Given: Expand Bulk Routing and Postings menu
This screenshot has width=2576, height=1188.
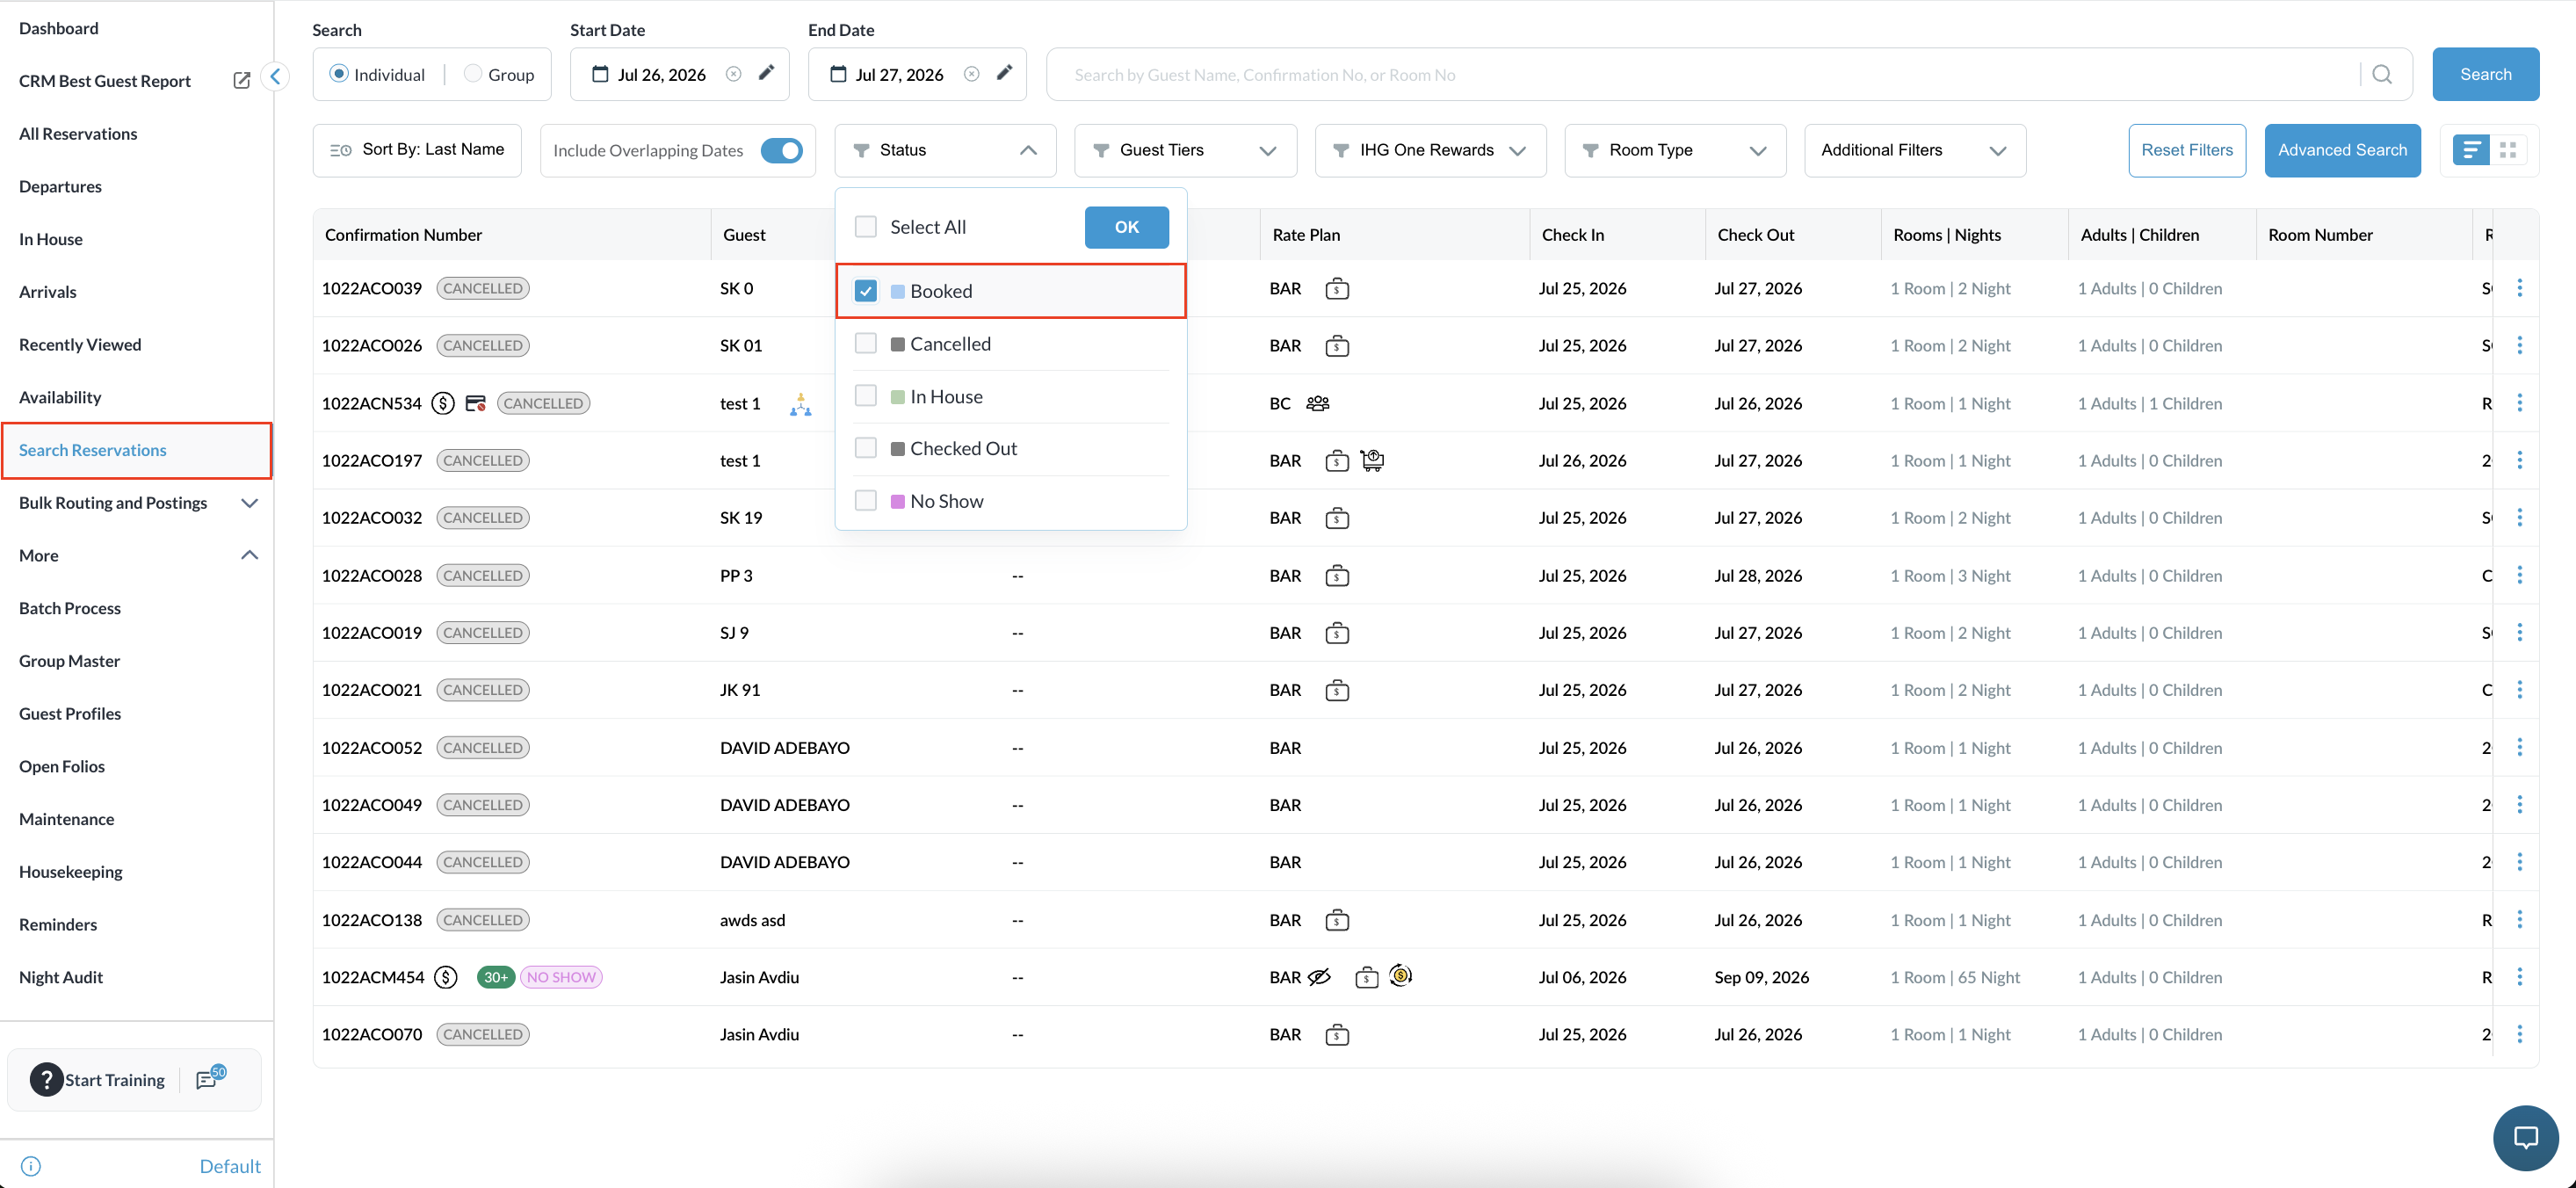Looking at the screenshot, I should pos(249,503).
